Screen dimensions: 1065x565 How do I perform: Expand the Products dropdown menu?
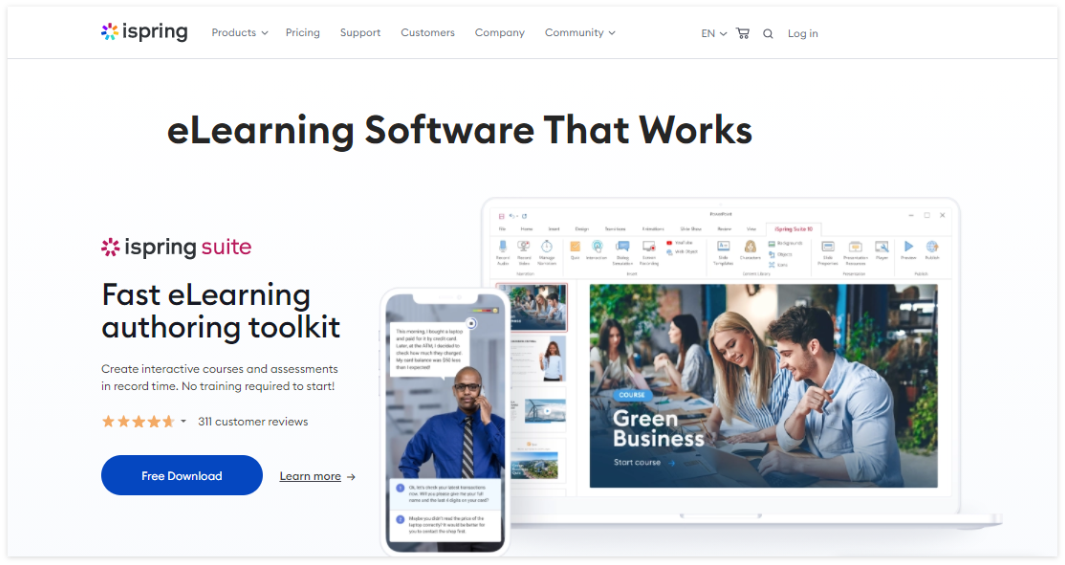click(240, 33)
